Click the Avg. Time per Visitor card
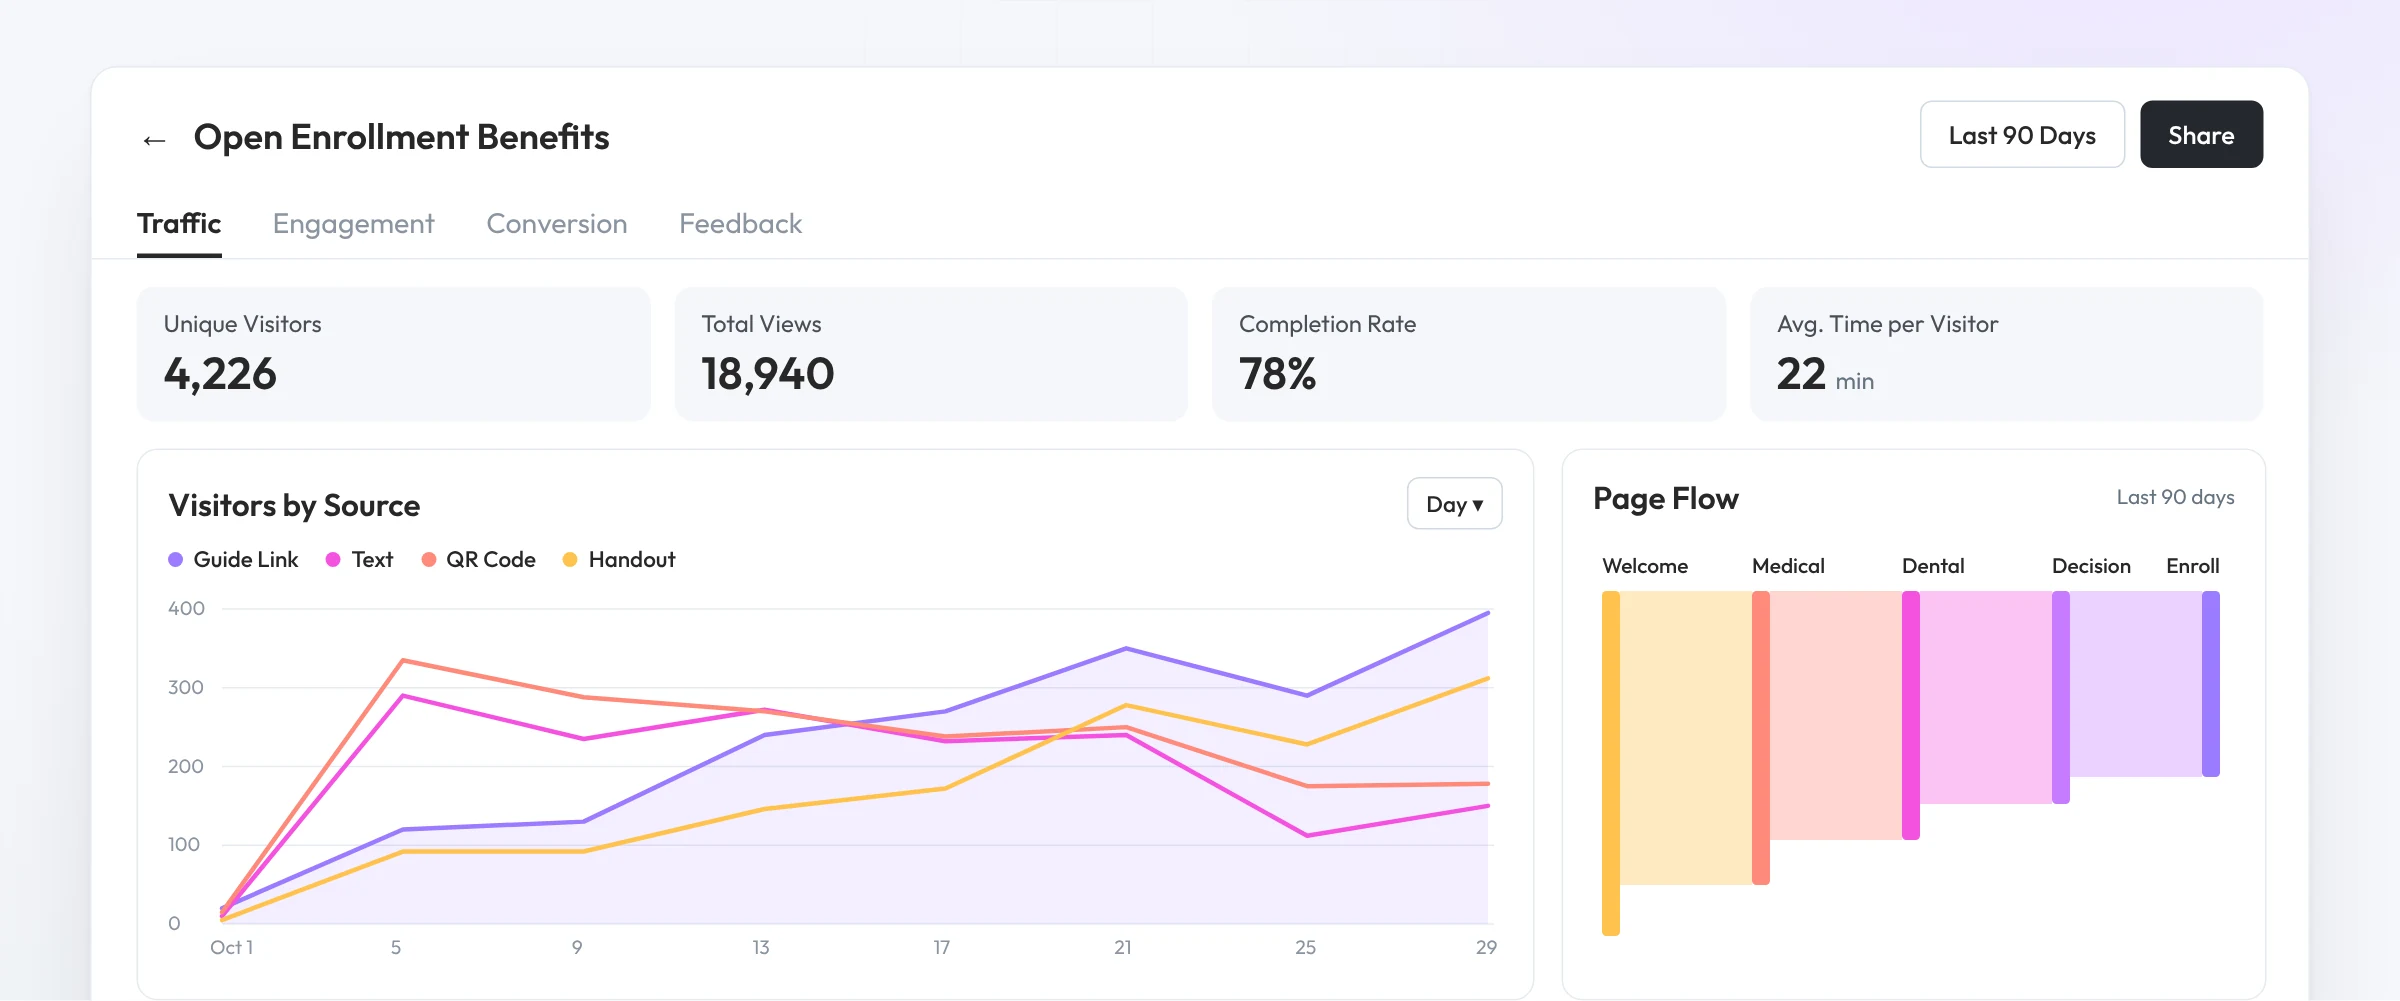Image resolution: width=2400 pixels, height=1001 pixels. 2006,354
